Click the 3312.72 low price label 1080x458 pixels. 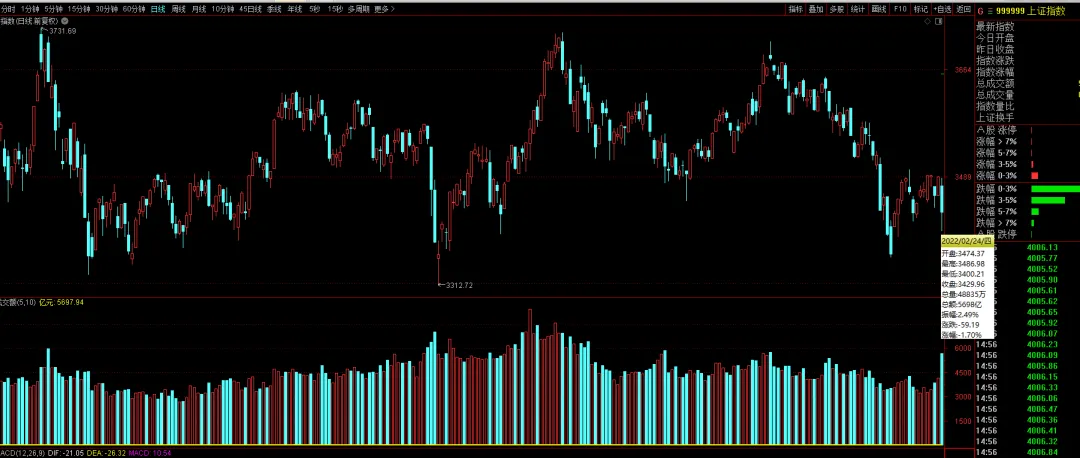(459, 284)
